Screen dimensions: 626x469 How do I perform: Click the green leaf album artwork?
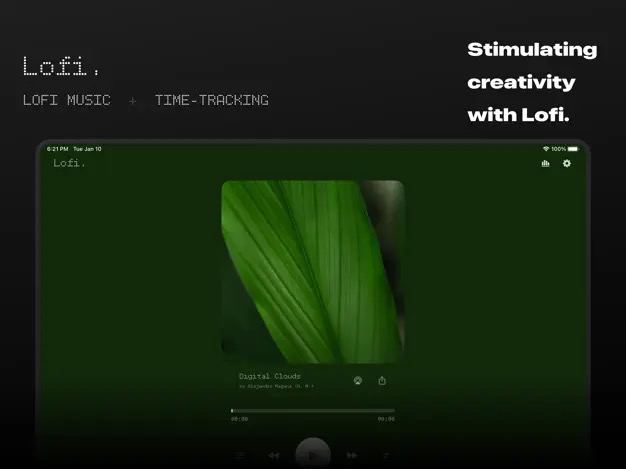313,272
